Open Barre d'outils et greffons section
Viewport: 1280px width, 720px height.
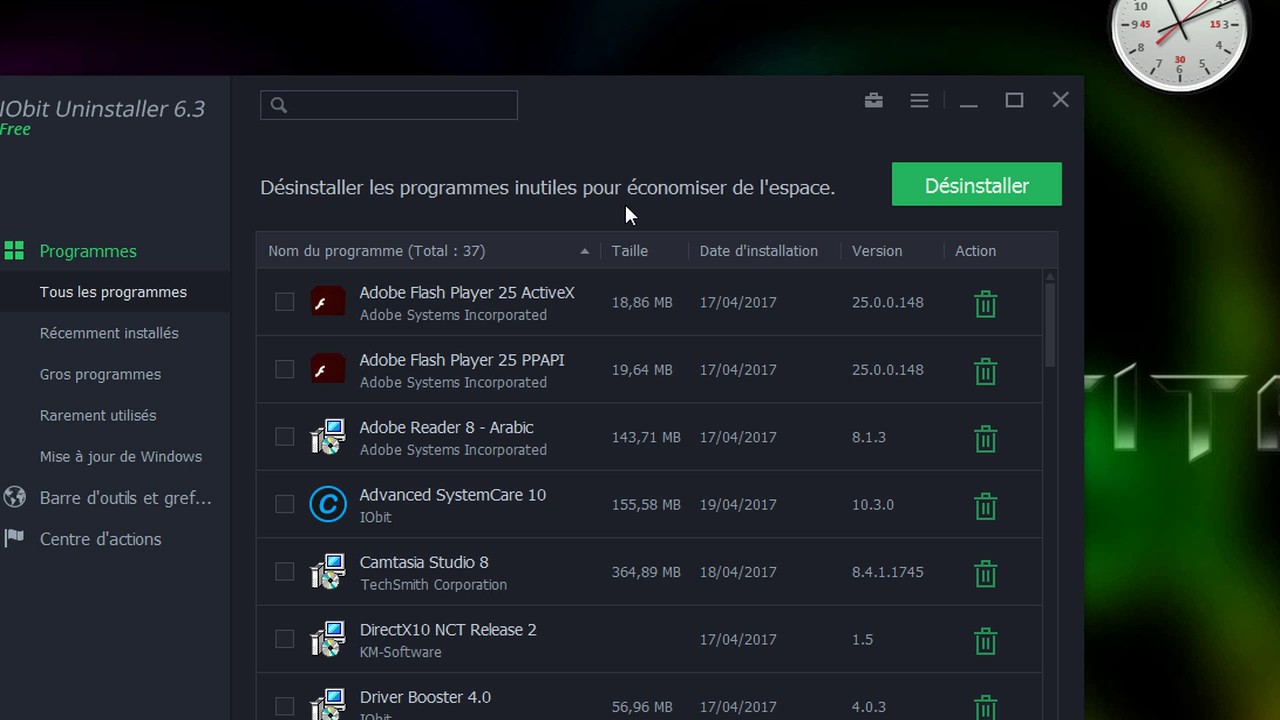pos(126,497)
